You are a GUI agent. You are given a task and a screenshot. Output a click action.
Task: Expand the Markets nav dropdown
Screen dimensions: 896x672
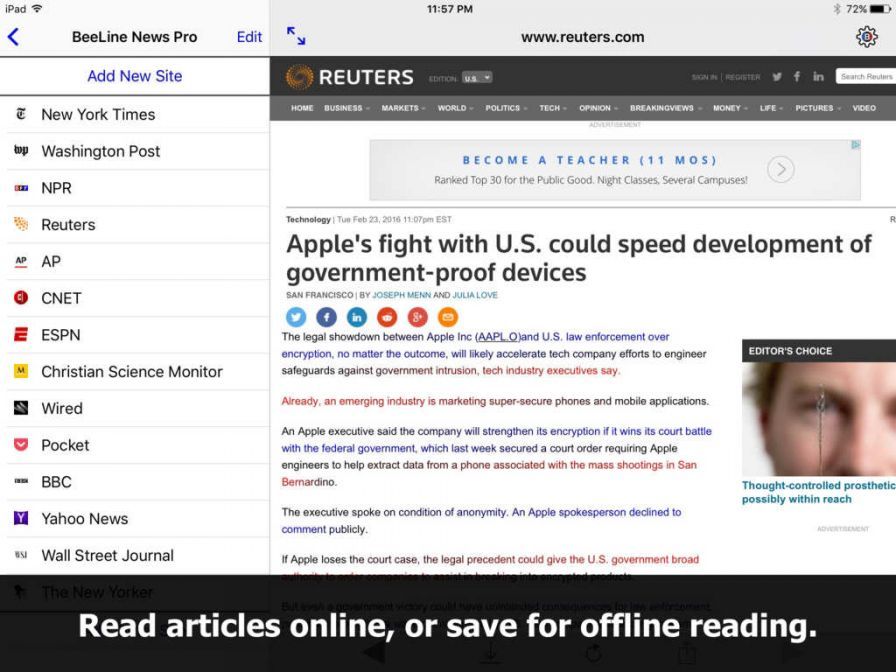pos(403,108)
